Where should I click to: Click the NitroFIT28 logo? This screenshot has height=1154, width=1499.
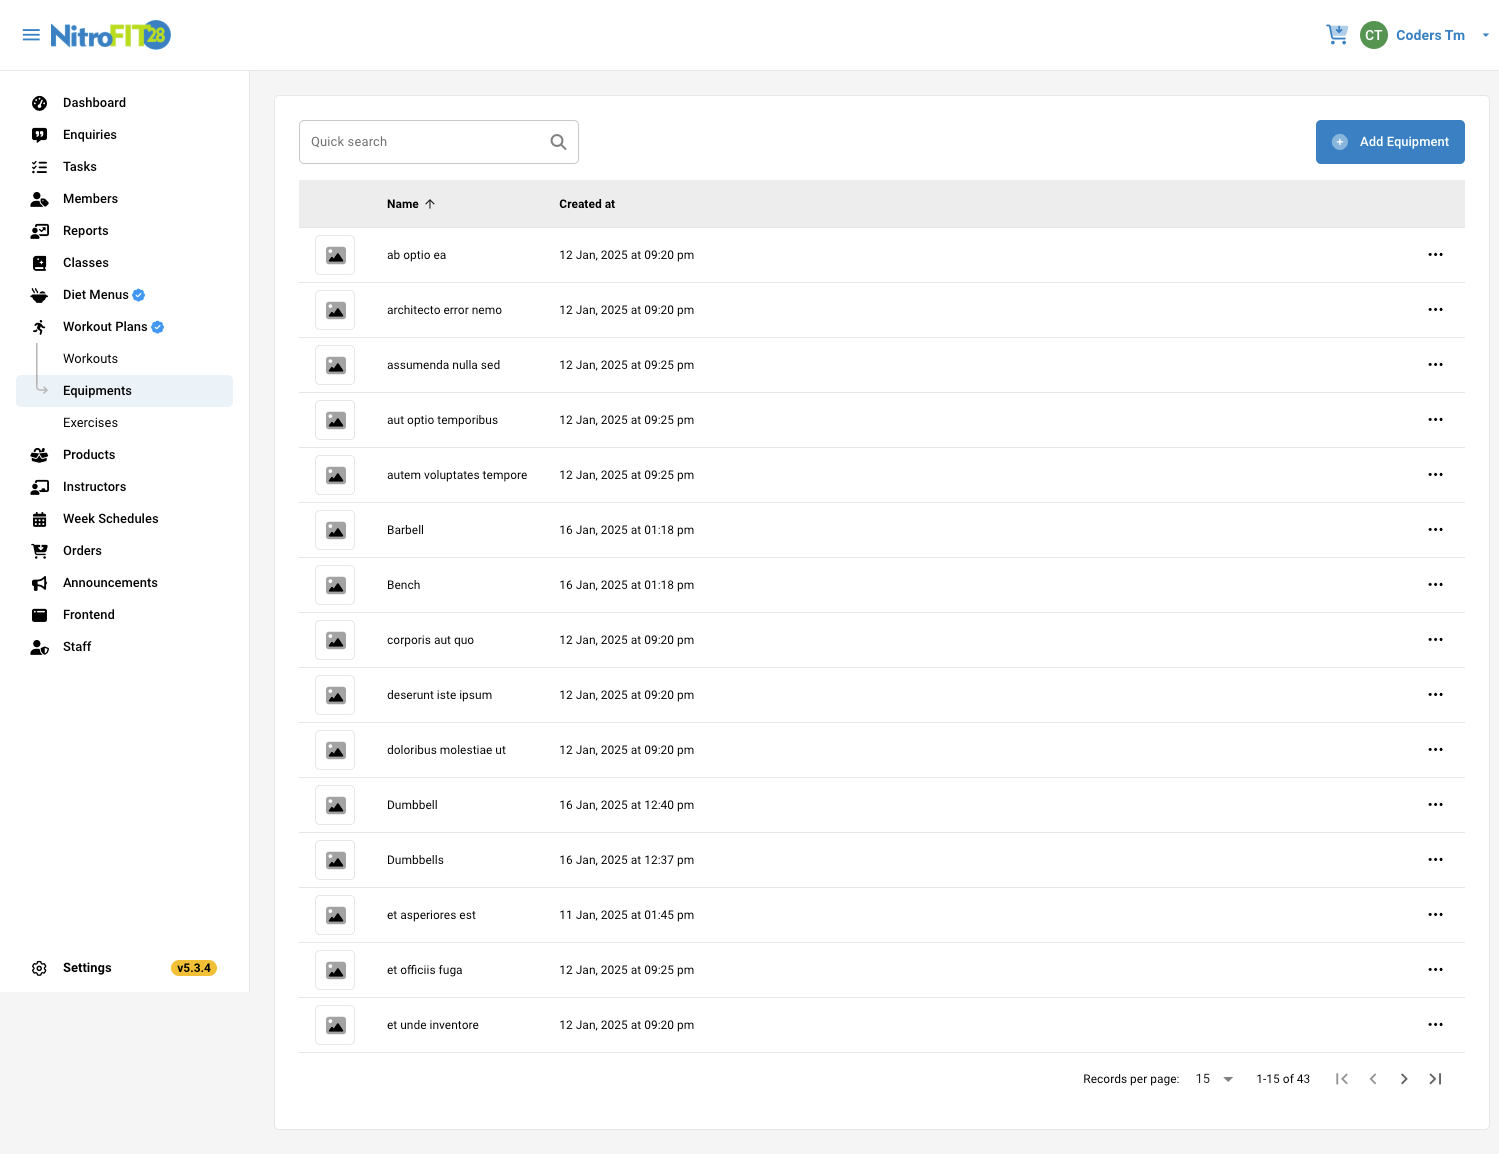click(x=110, y=35)
